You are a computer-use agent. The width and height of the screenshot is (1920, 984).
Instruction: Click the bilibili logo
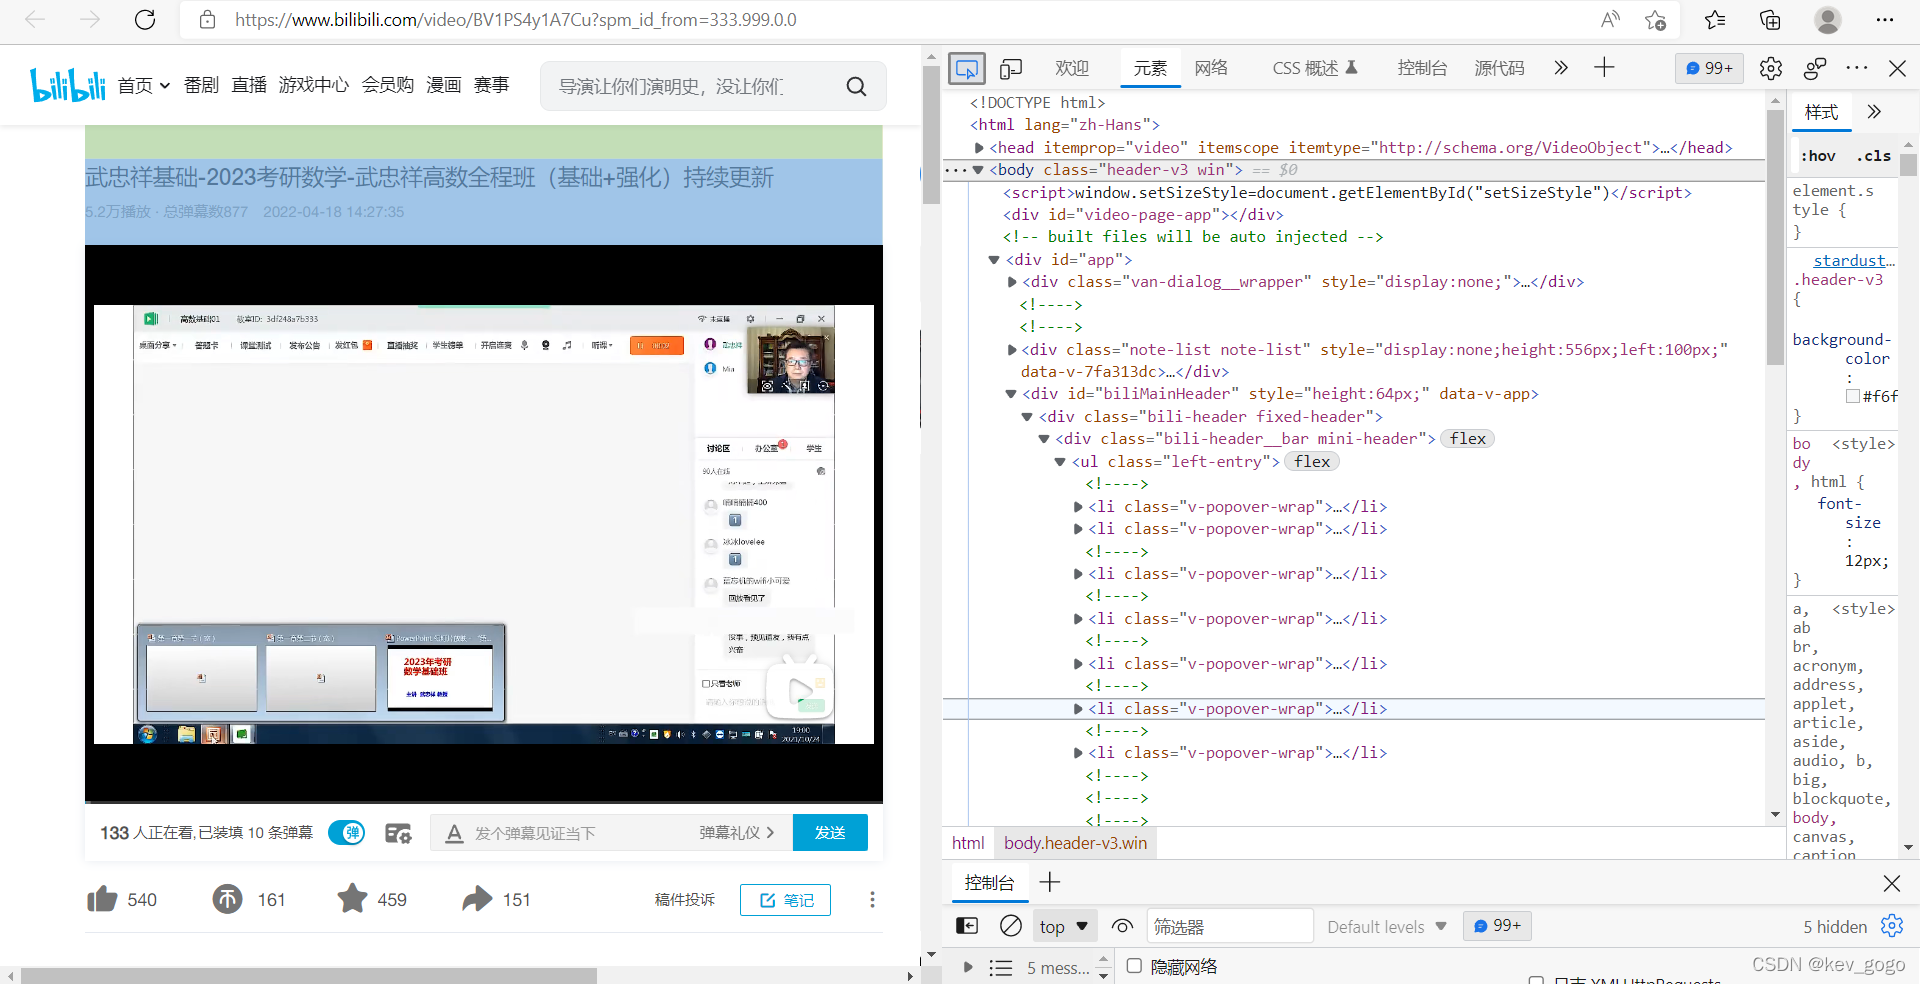(67, 85)
